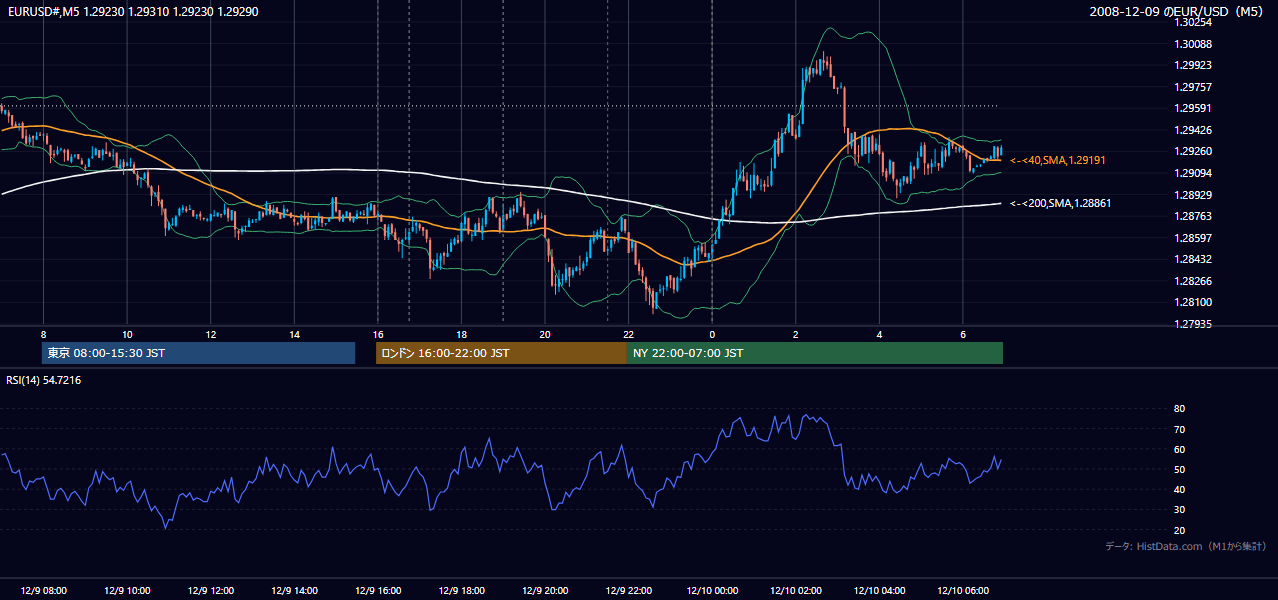
Task: Click hour tick 8 under the price chart
Action: (43, 335)
